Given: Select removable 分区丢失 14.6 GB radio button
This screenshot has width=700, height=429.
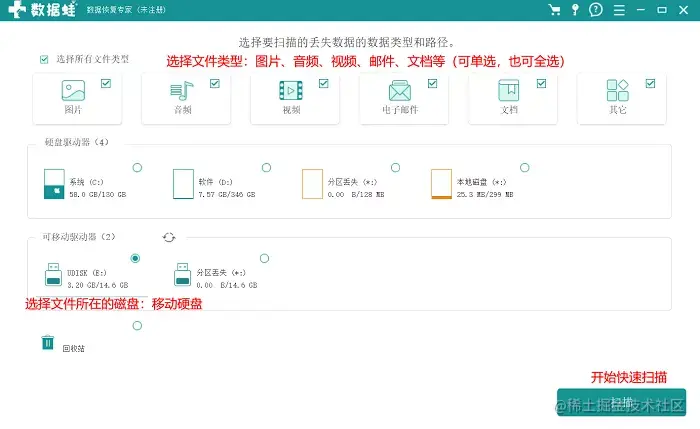Looking at the screenshot, I should pyautogui.click(x=264, y=258).
